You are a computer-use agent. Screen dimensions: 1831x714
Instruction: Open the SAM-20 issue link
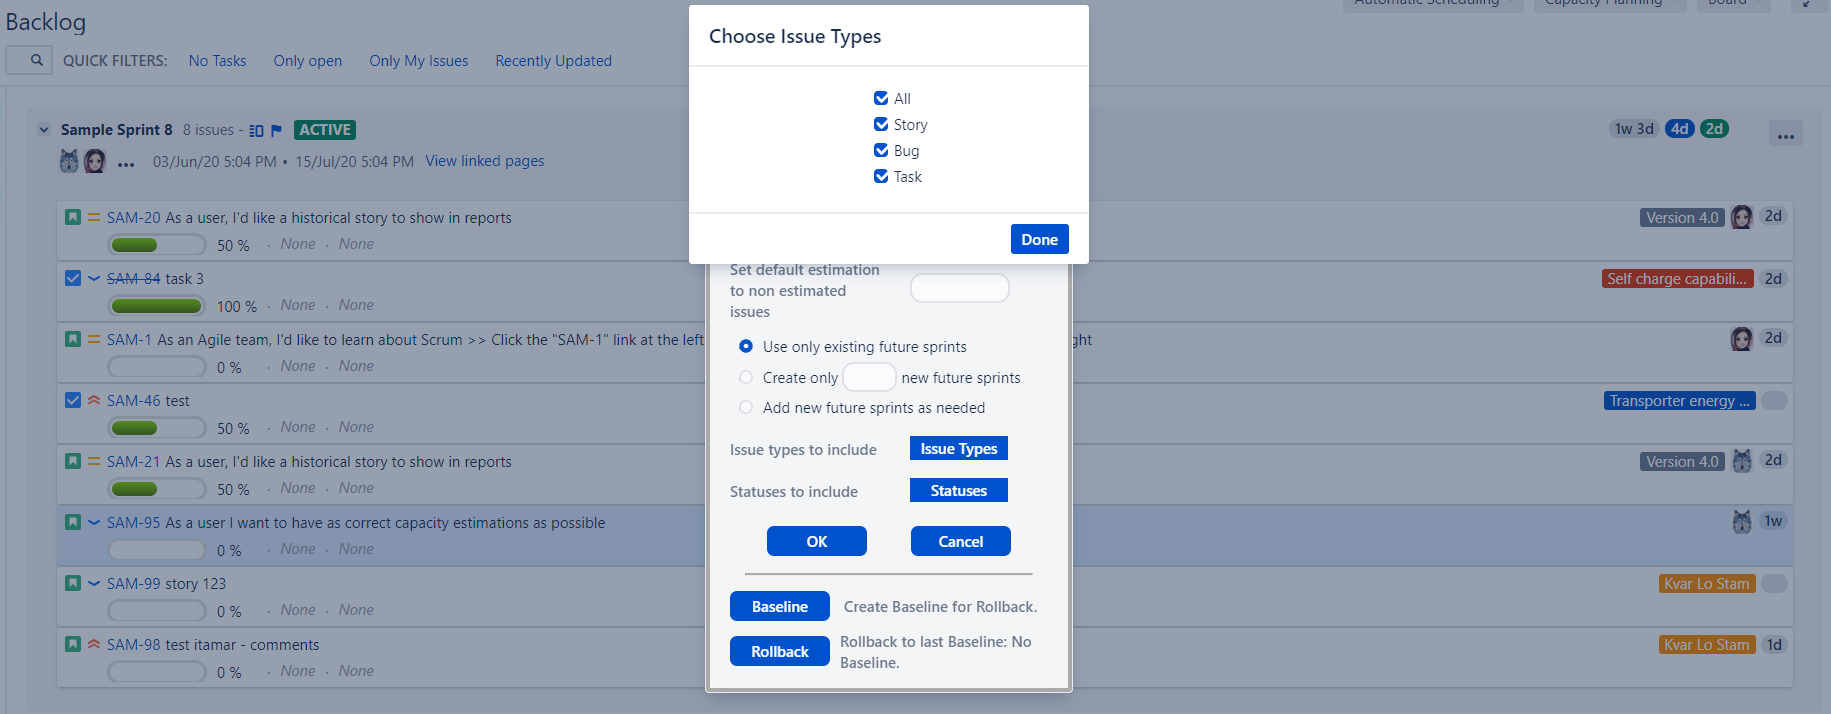(x=134, y=218)
